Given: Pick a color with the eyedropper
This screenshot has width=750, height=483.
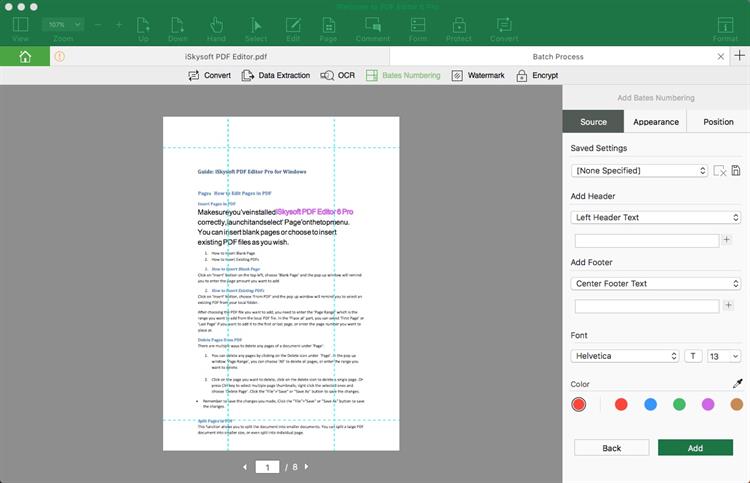Looking at the screenshot, I should pyautogui.click(x=738, y=384).
